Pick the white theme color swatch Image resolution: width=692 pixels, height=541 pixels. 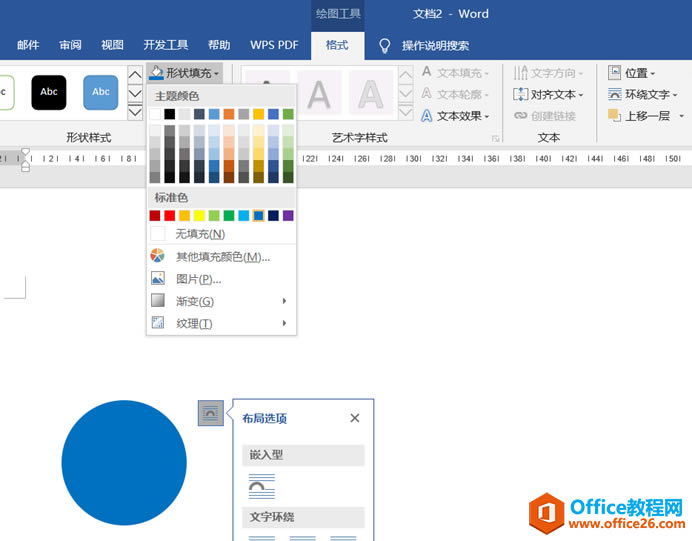click(x=155, y=114)
